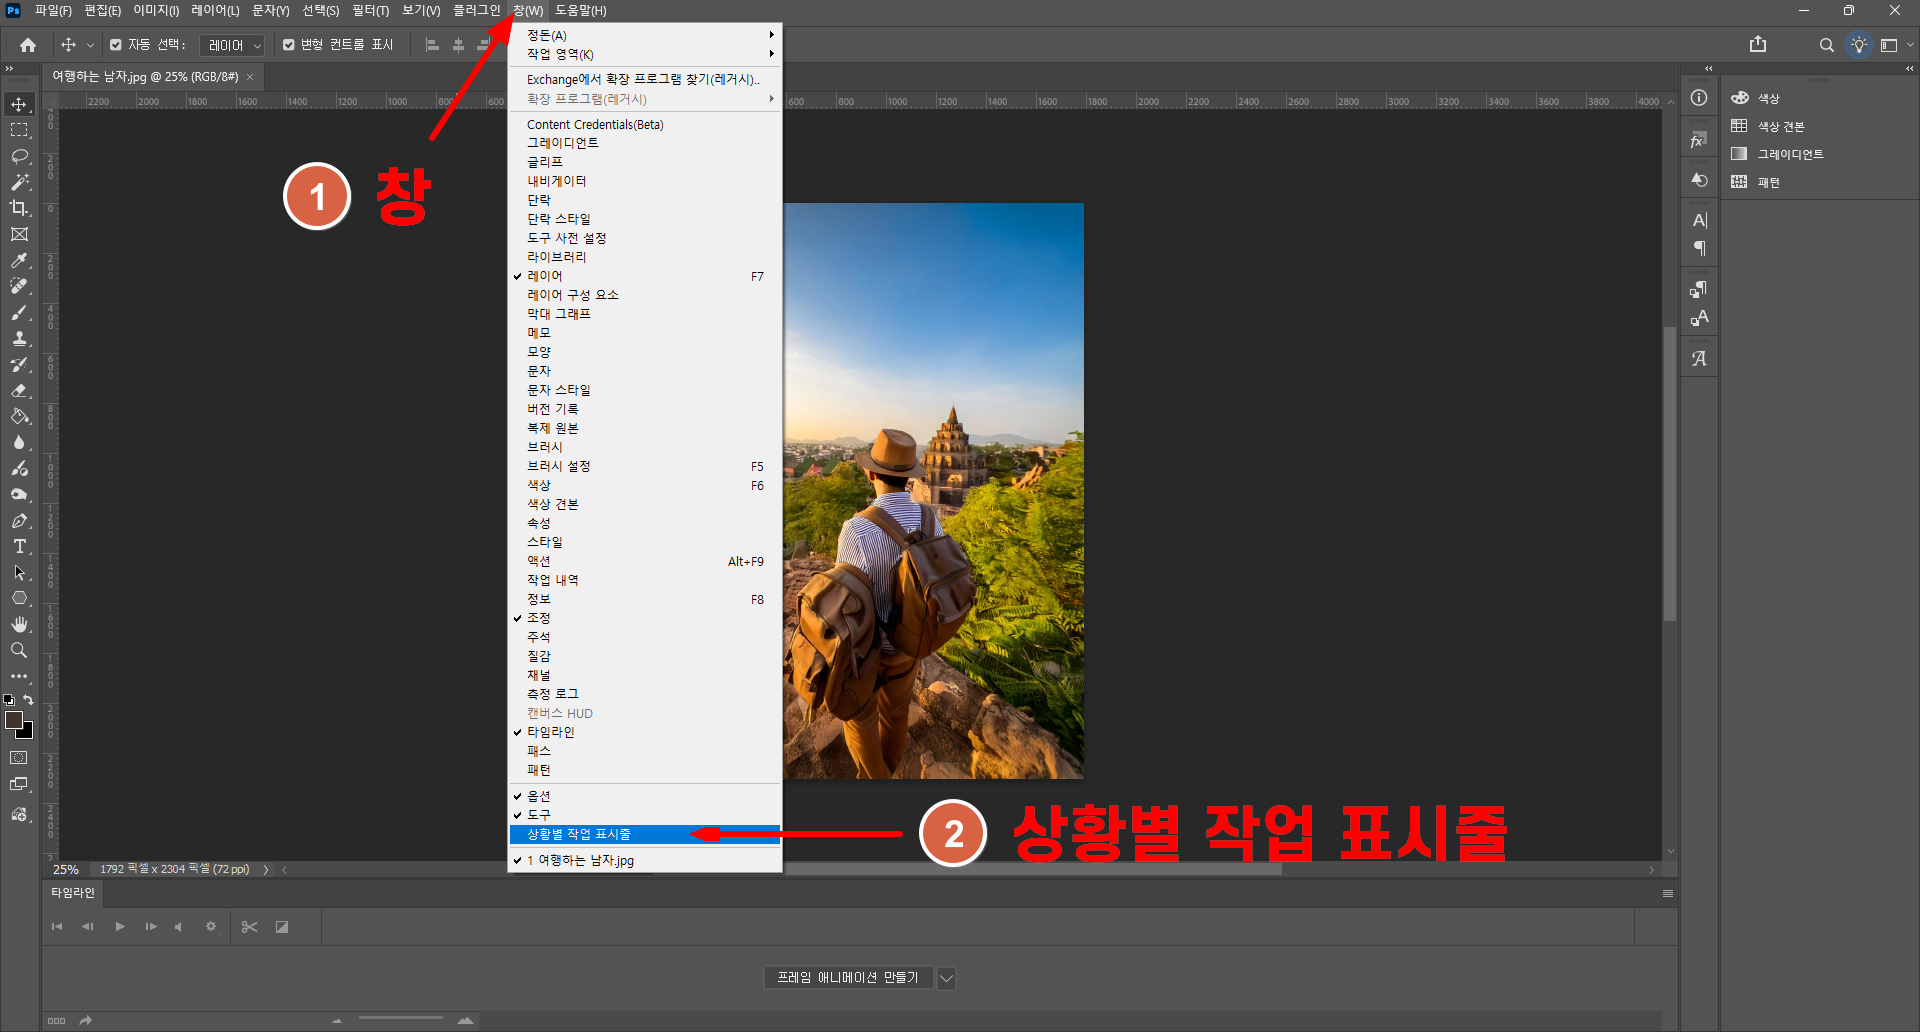This screenshot has width=1920, height=1032.
Task: Uncheck the 타임라인 panel menu entry
Action: tap(551, 732)
